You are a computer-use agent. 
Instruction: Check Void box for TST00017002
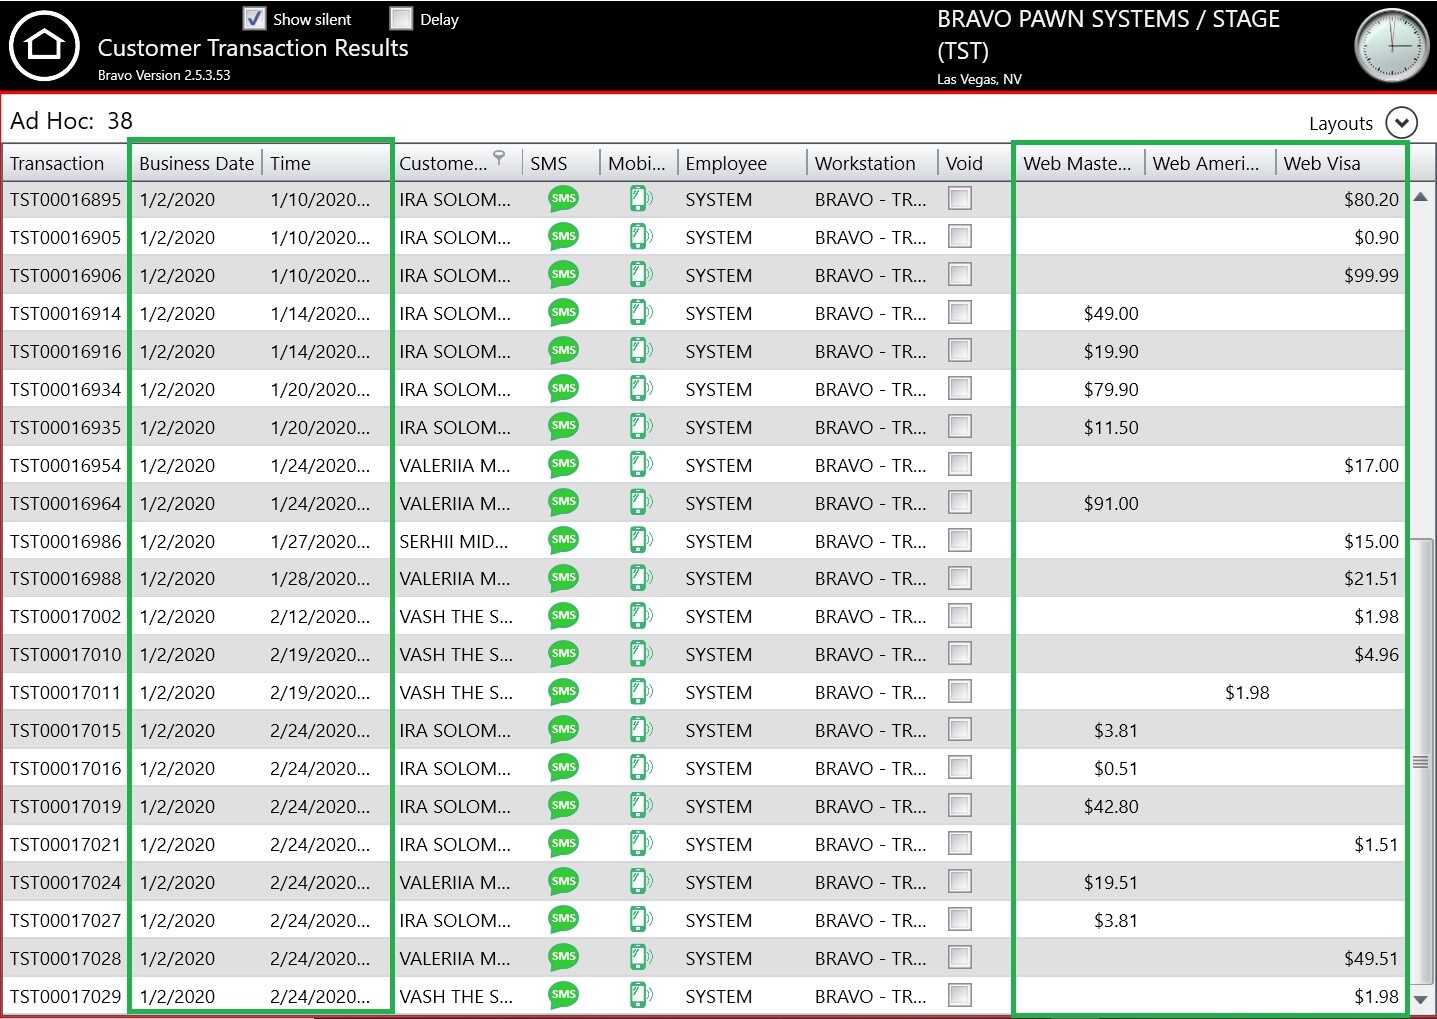[960, 616]
